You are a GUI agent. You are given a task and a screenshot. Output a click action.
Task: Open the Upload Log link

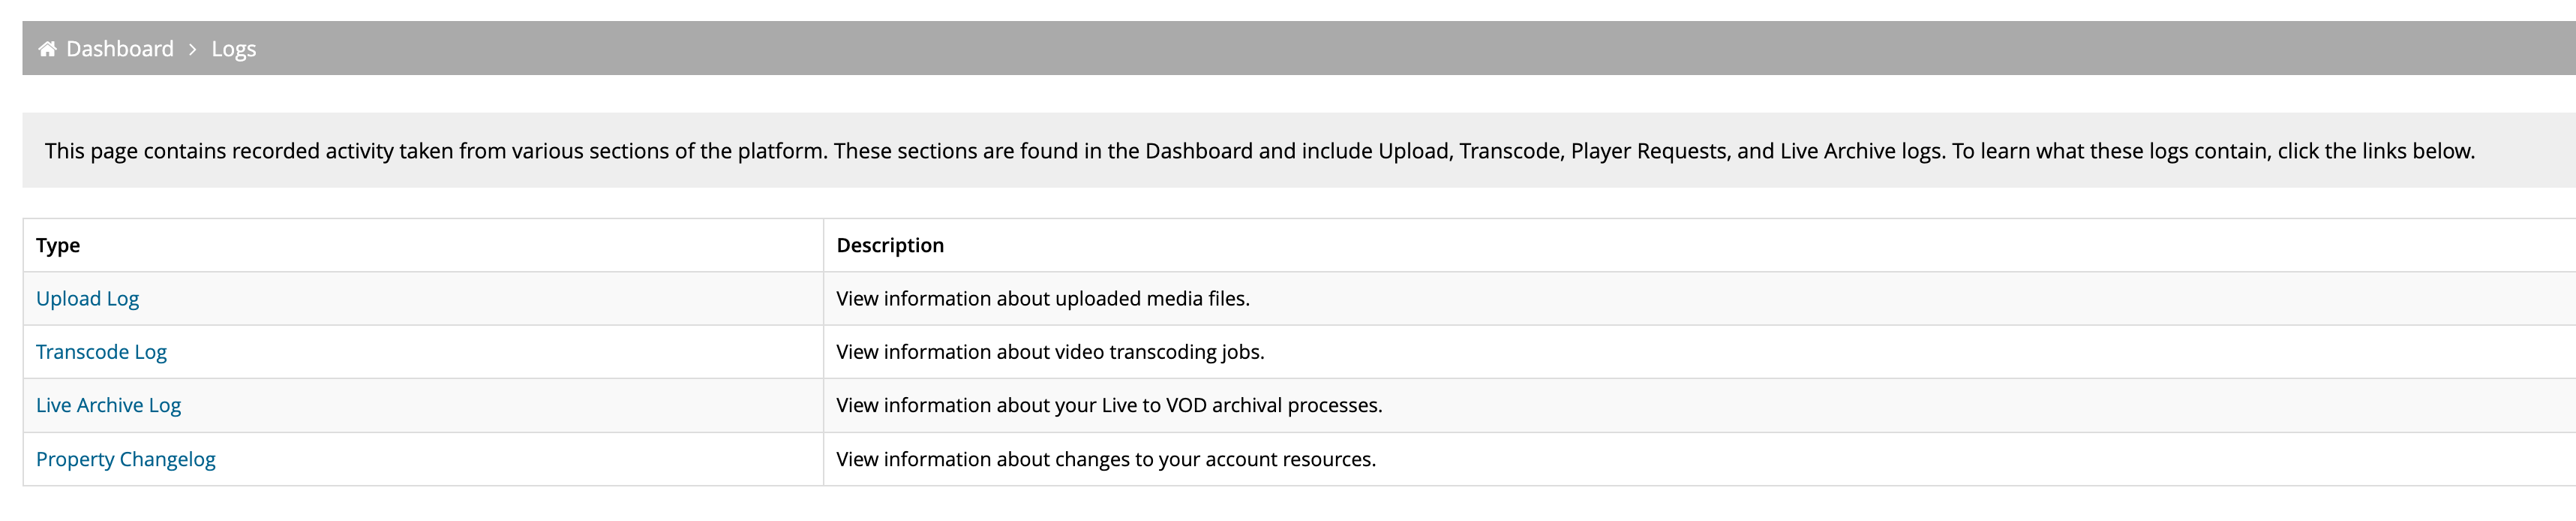pyautogui.click(x=87, y=298)
